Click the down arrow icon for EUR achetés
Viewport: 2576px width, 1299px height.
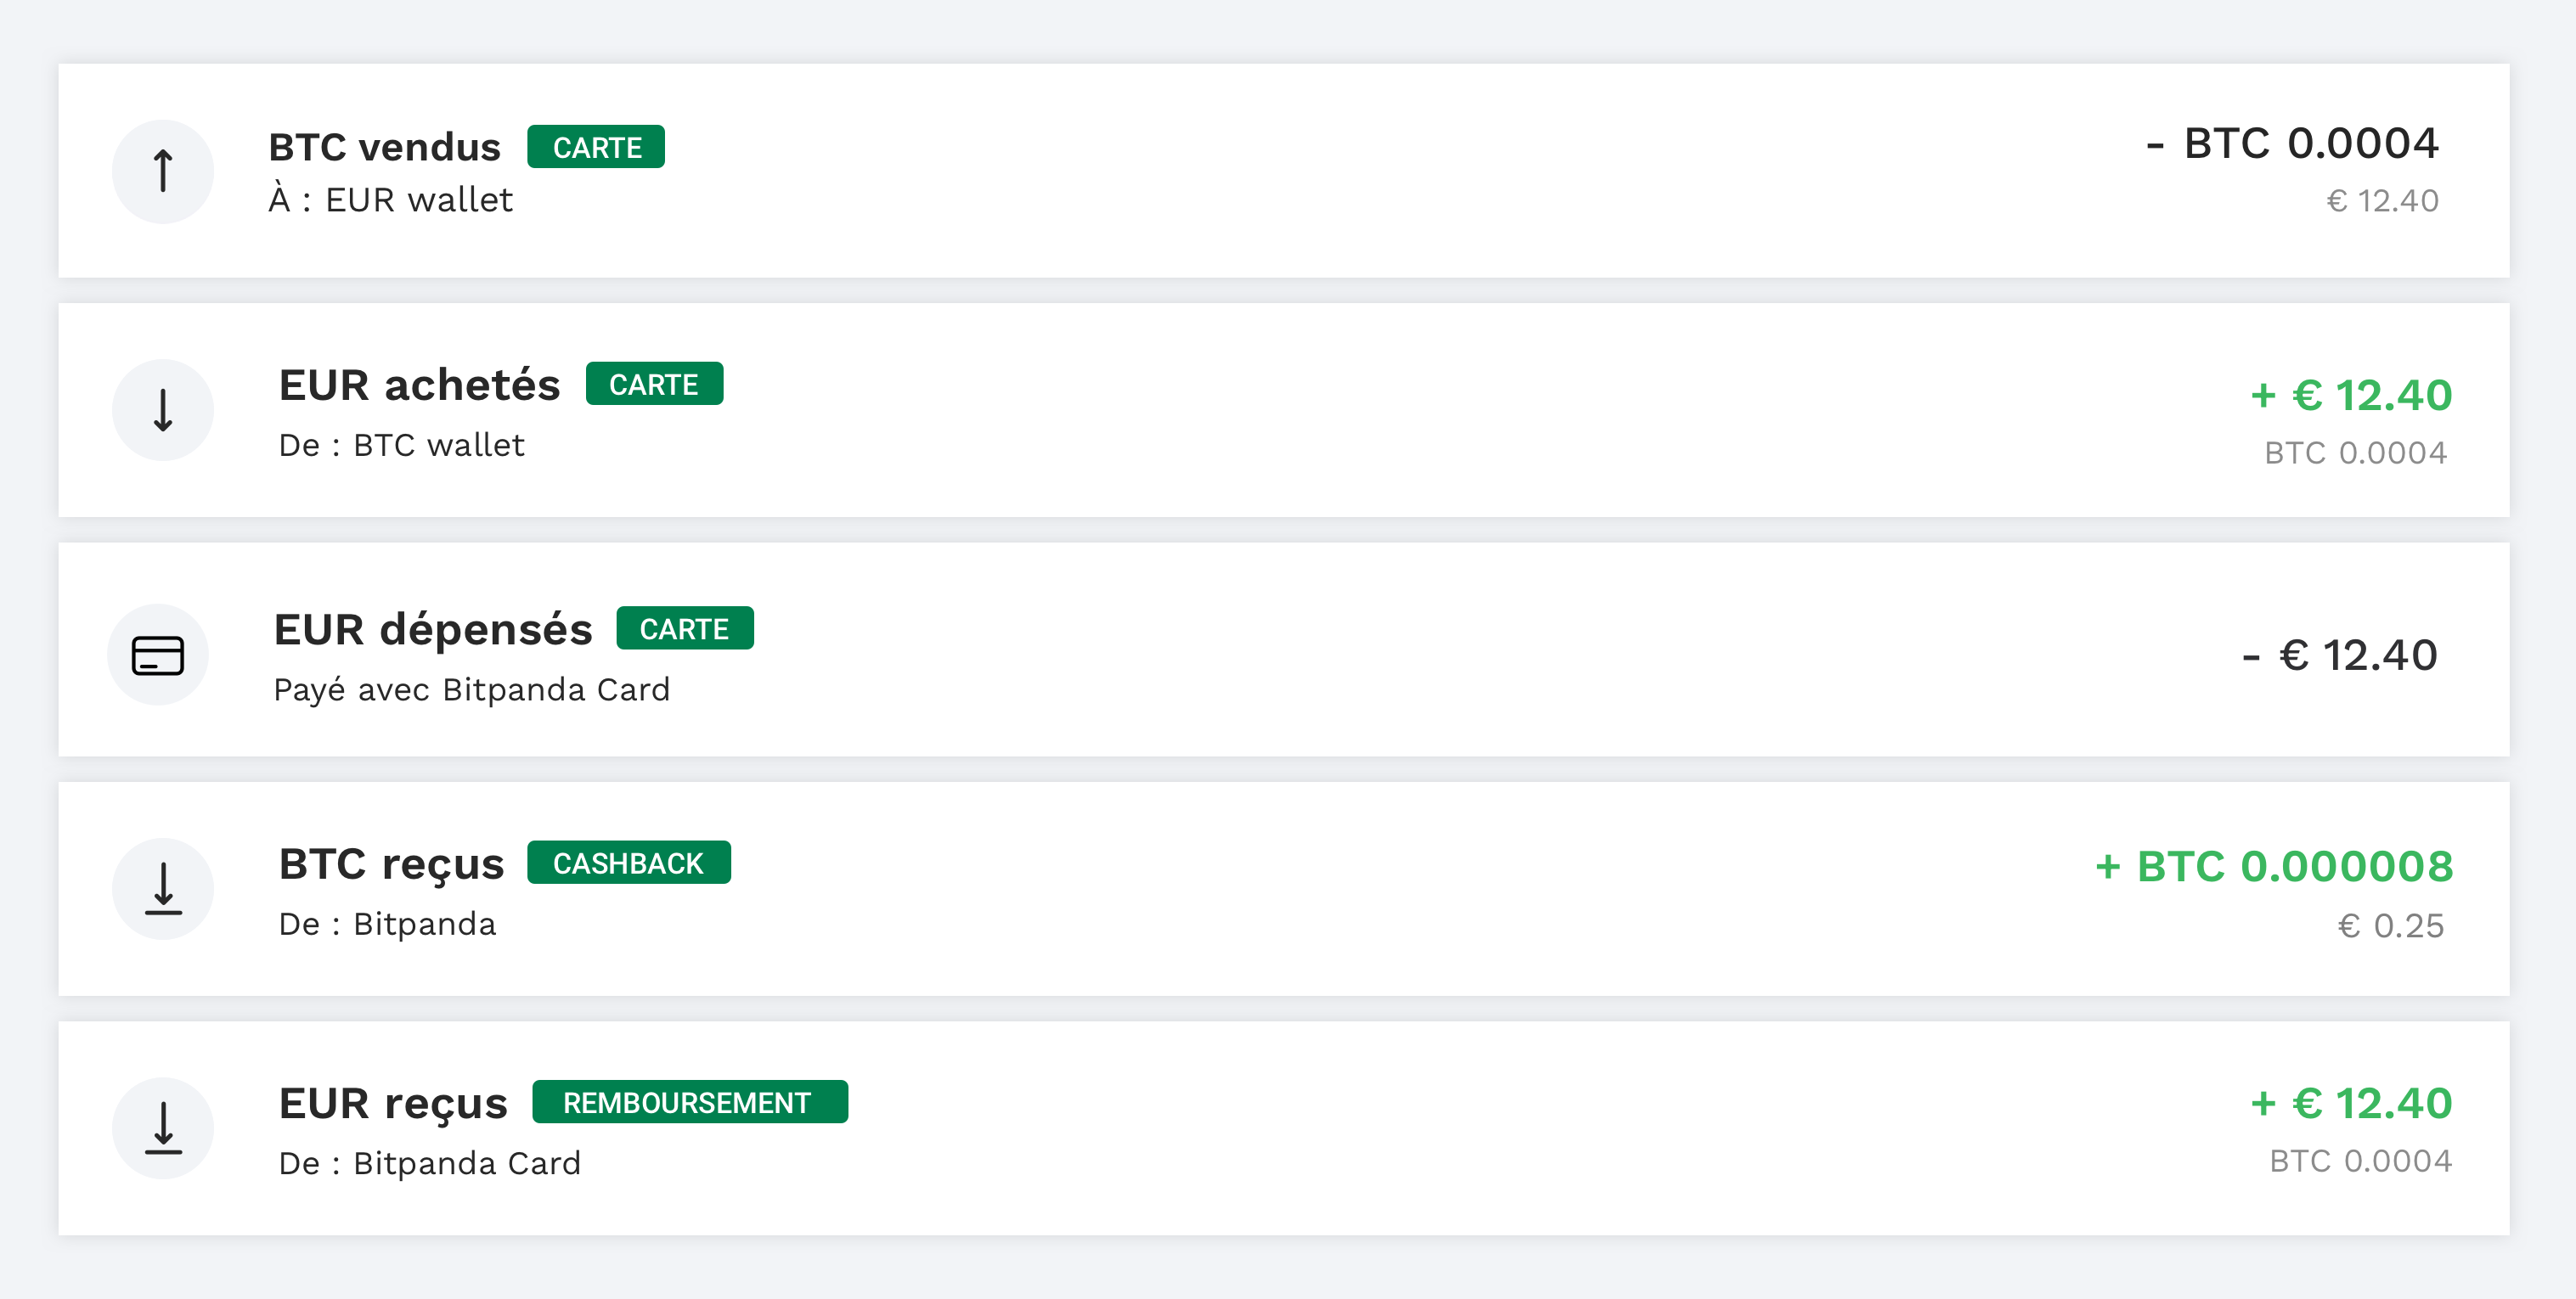(163, 410)
